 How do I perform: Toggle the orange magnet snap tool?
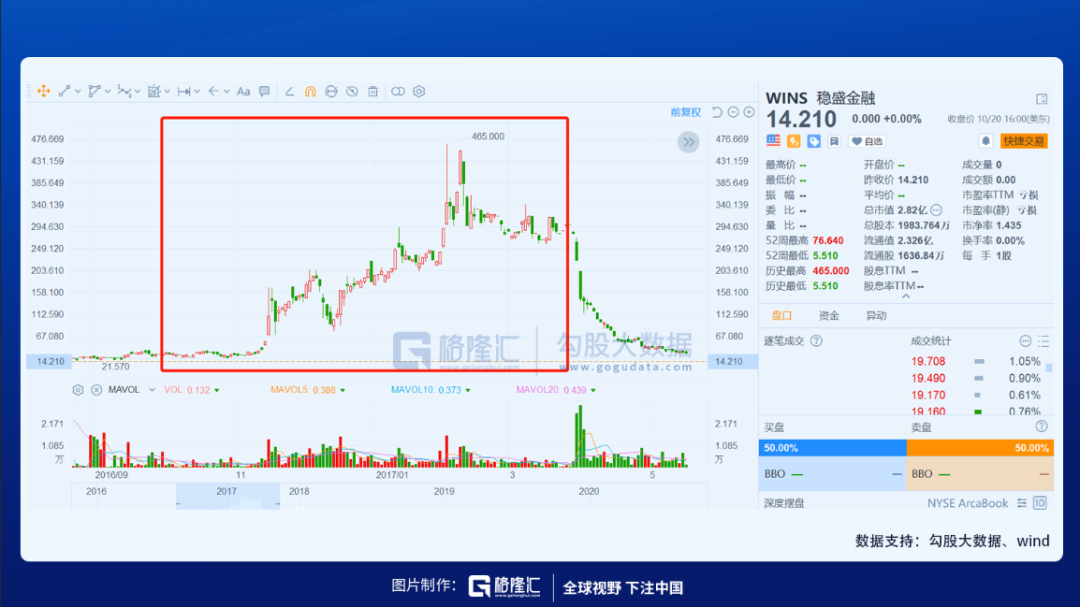pyautogui.click(x=311, y=91)
